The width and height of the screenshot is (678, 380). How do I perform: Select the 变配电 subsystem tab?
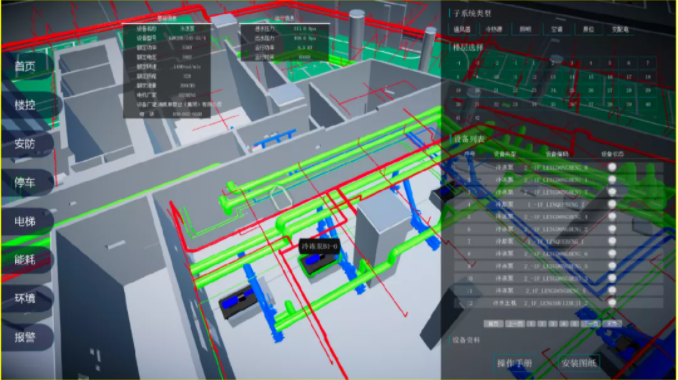tap(620, 29)
